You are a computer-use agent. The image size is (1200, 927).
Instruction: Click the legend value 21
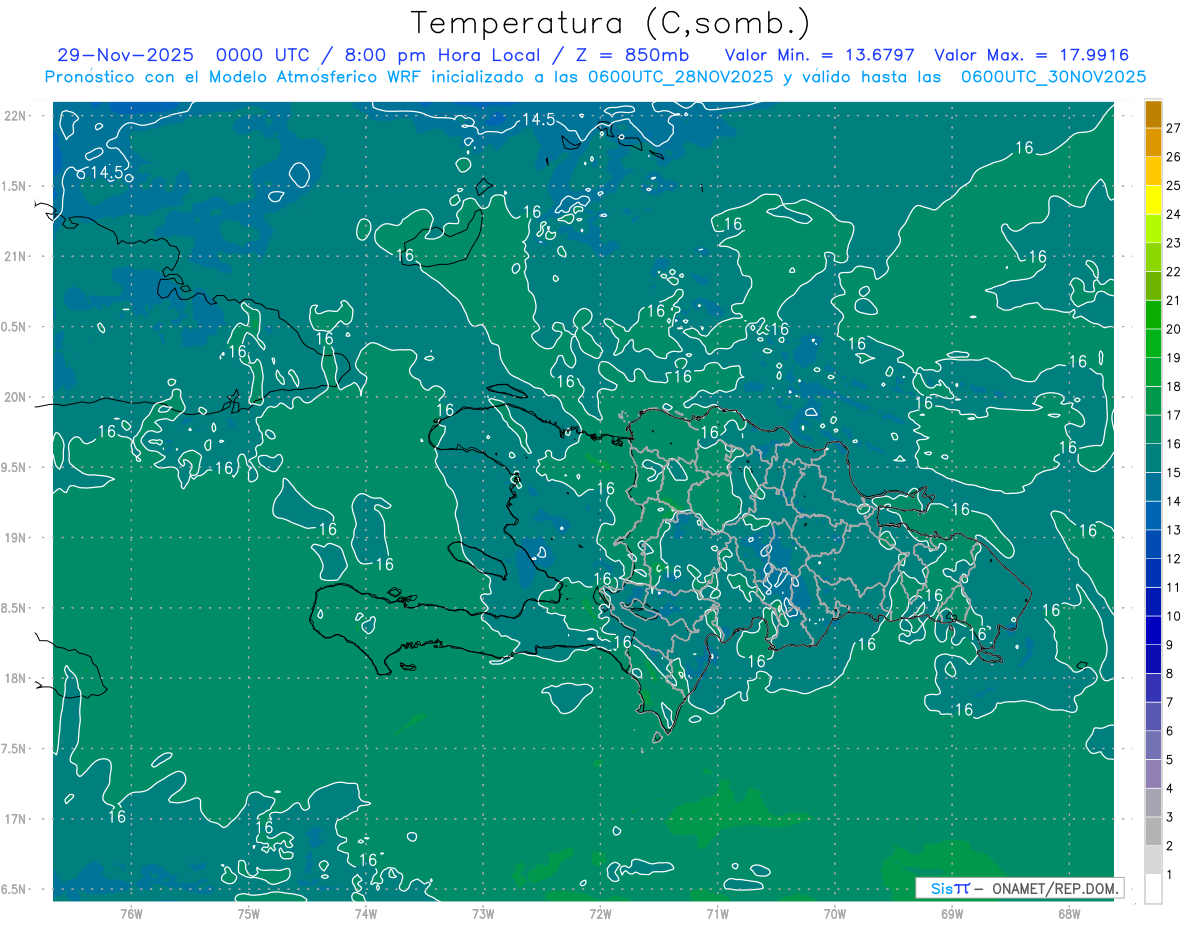1174,301
